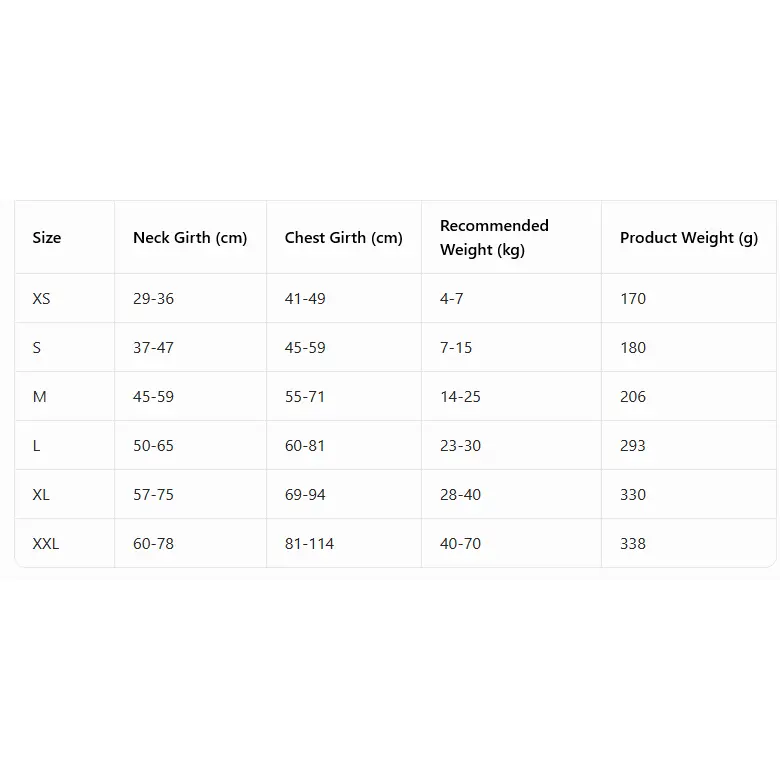Select the S size cell

tap(37, 348)
